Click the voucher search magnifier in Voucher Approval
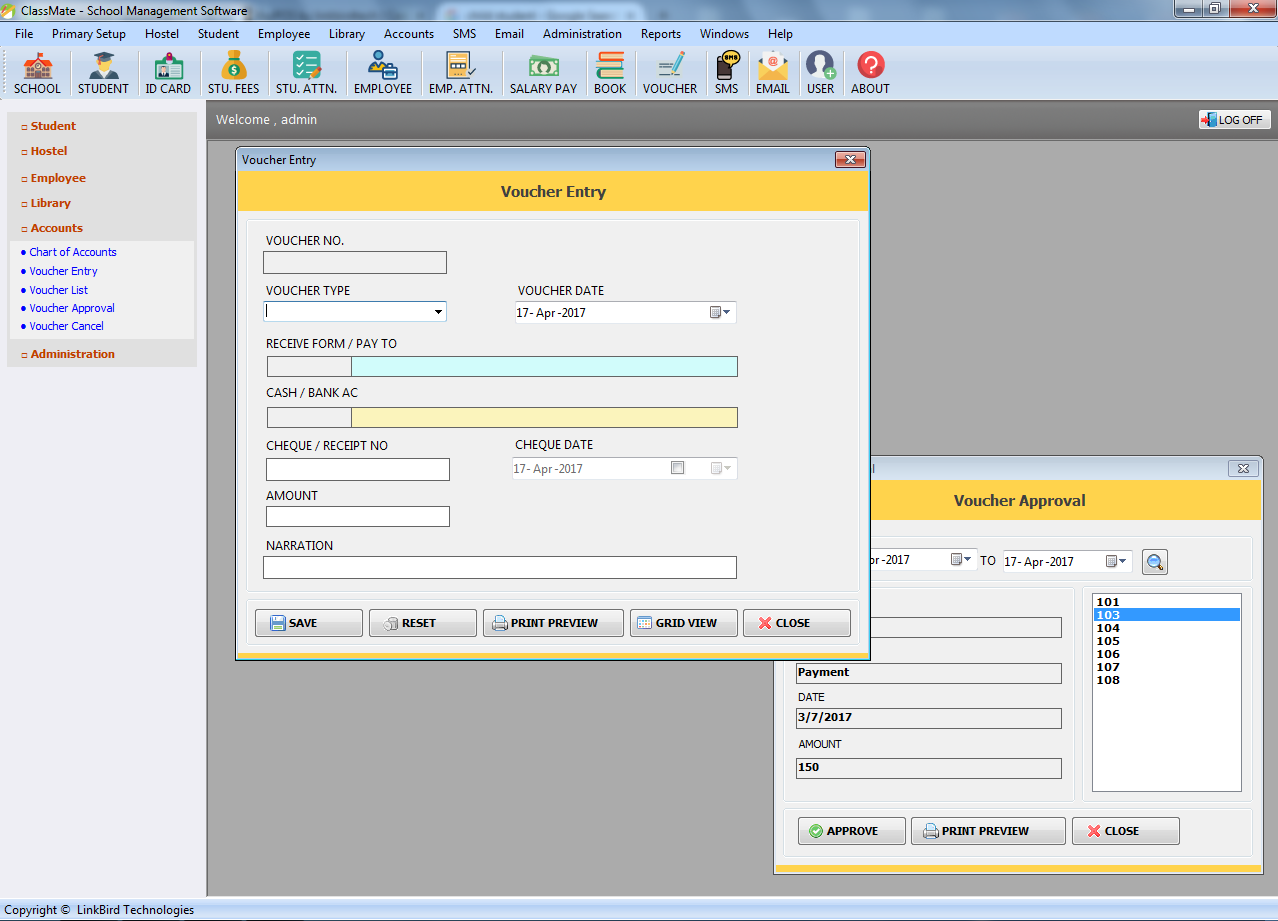The height and width of the screenshot is (921, 1278). tap(1154, 561)
